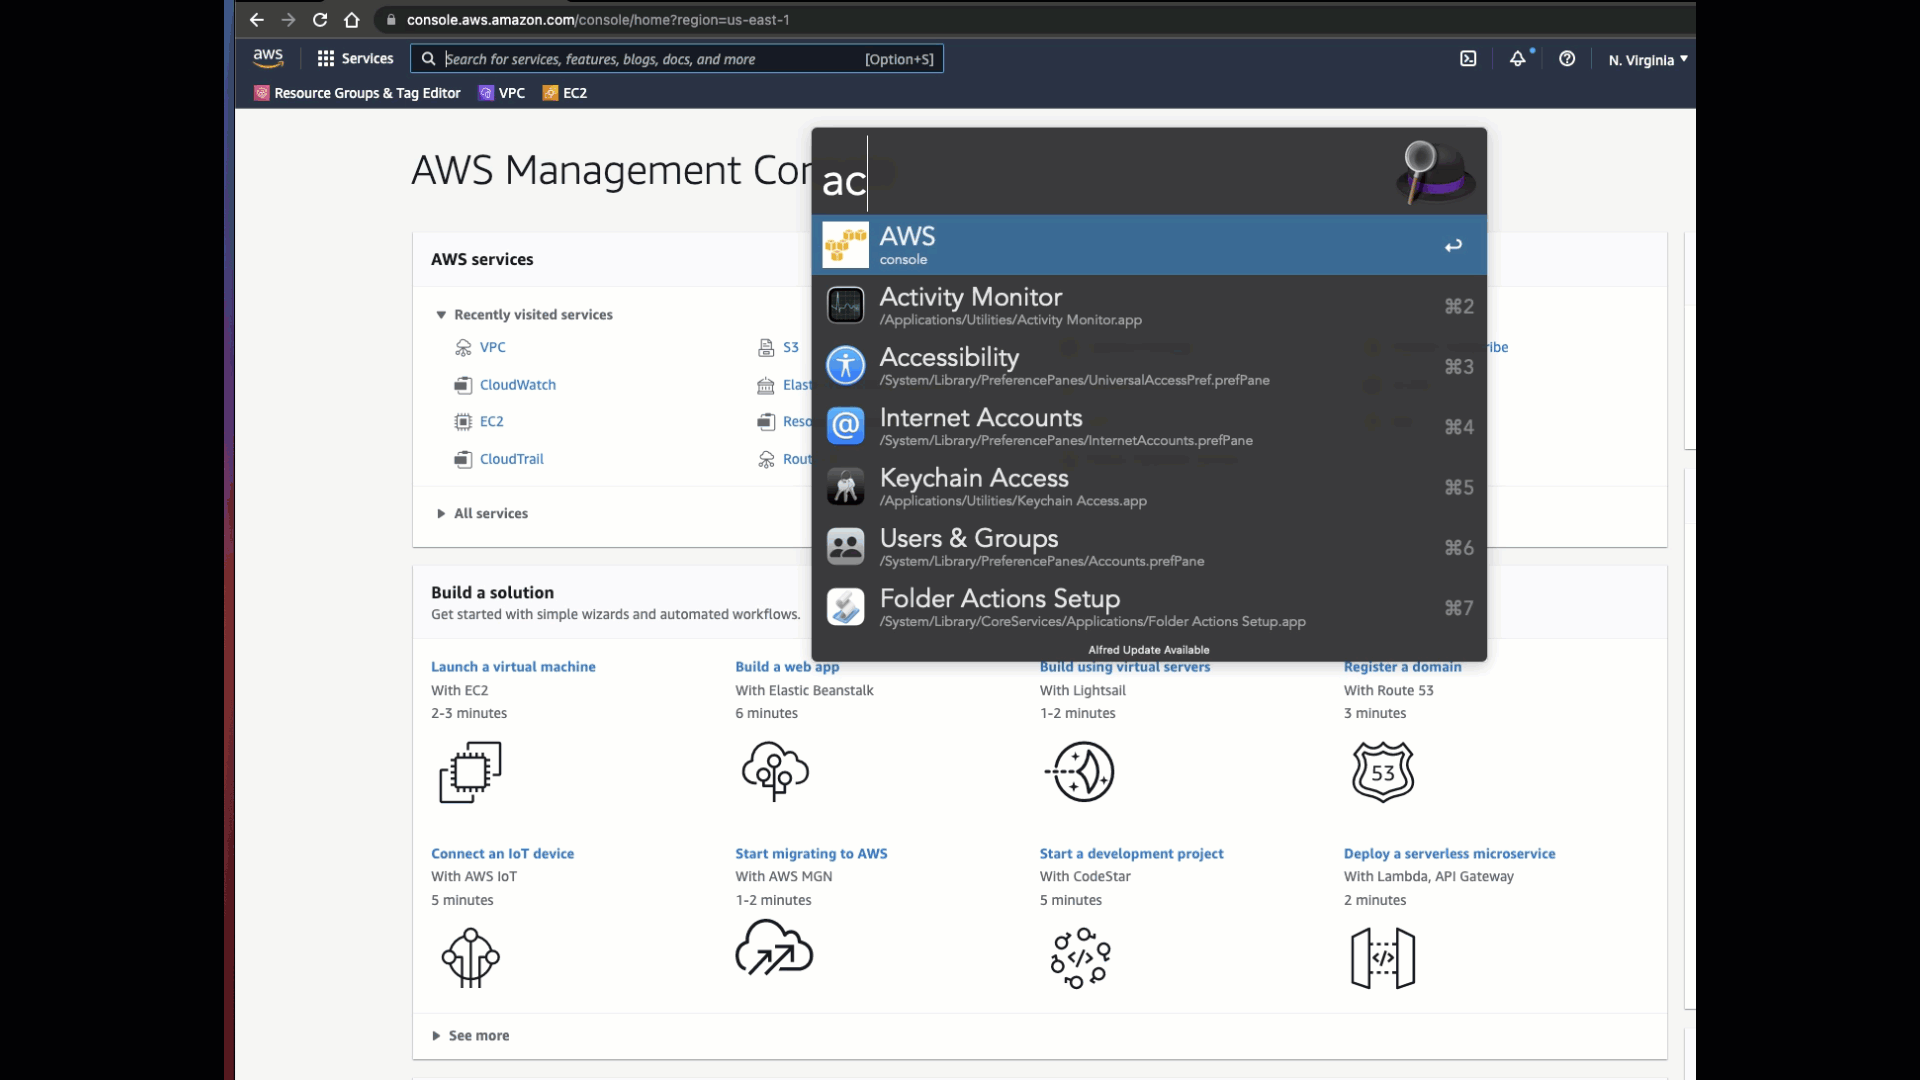Open the CloudShell terminal icon
Screen dimensions: 1920x1080
(x=1468, y=59)
